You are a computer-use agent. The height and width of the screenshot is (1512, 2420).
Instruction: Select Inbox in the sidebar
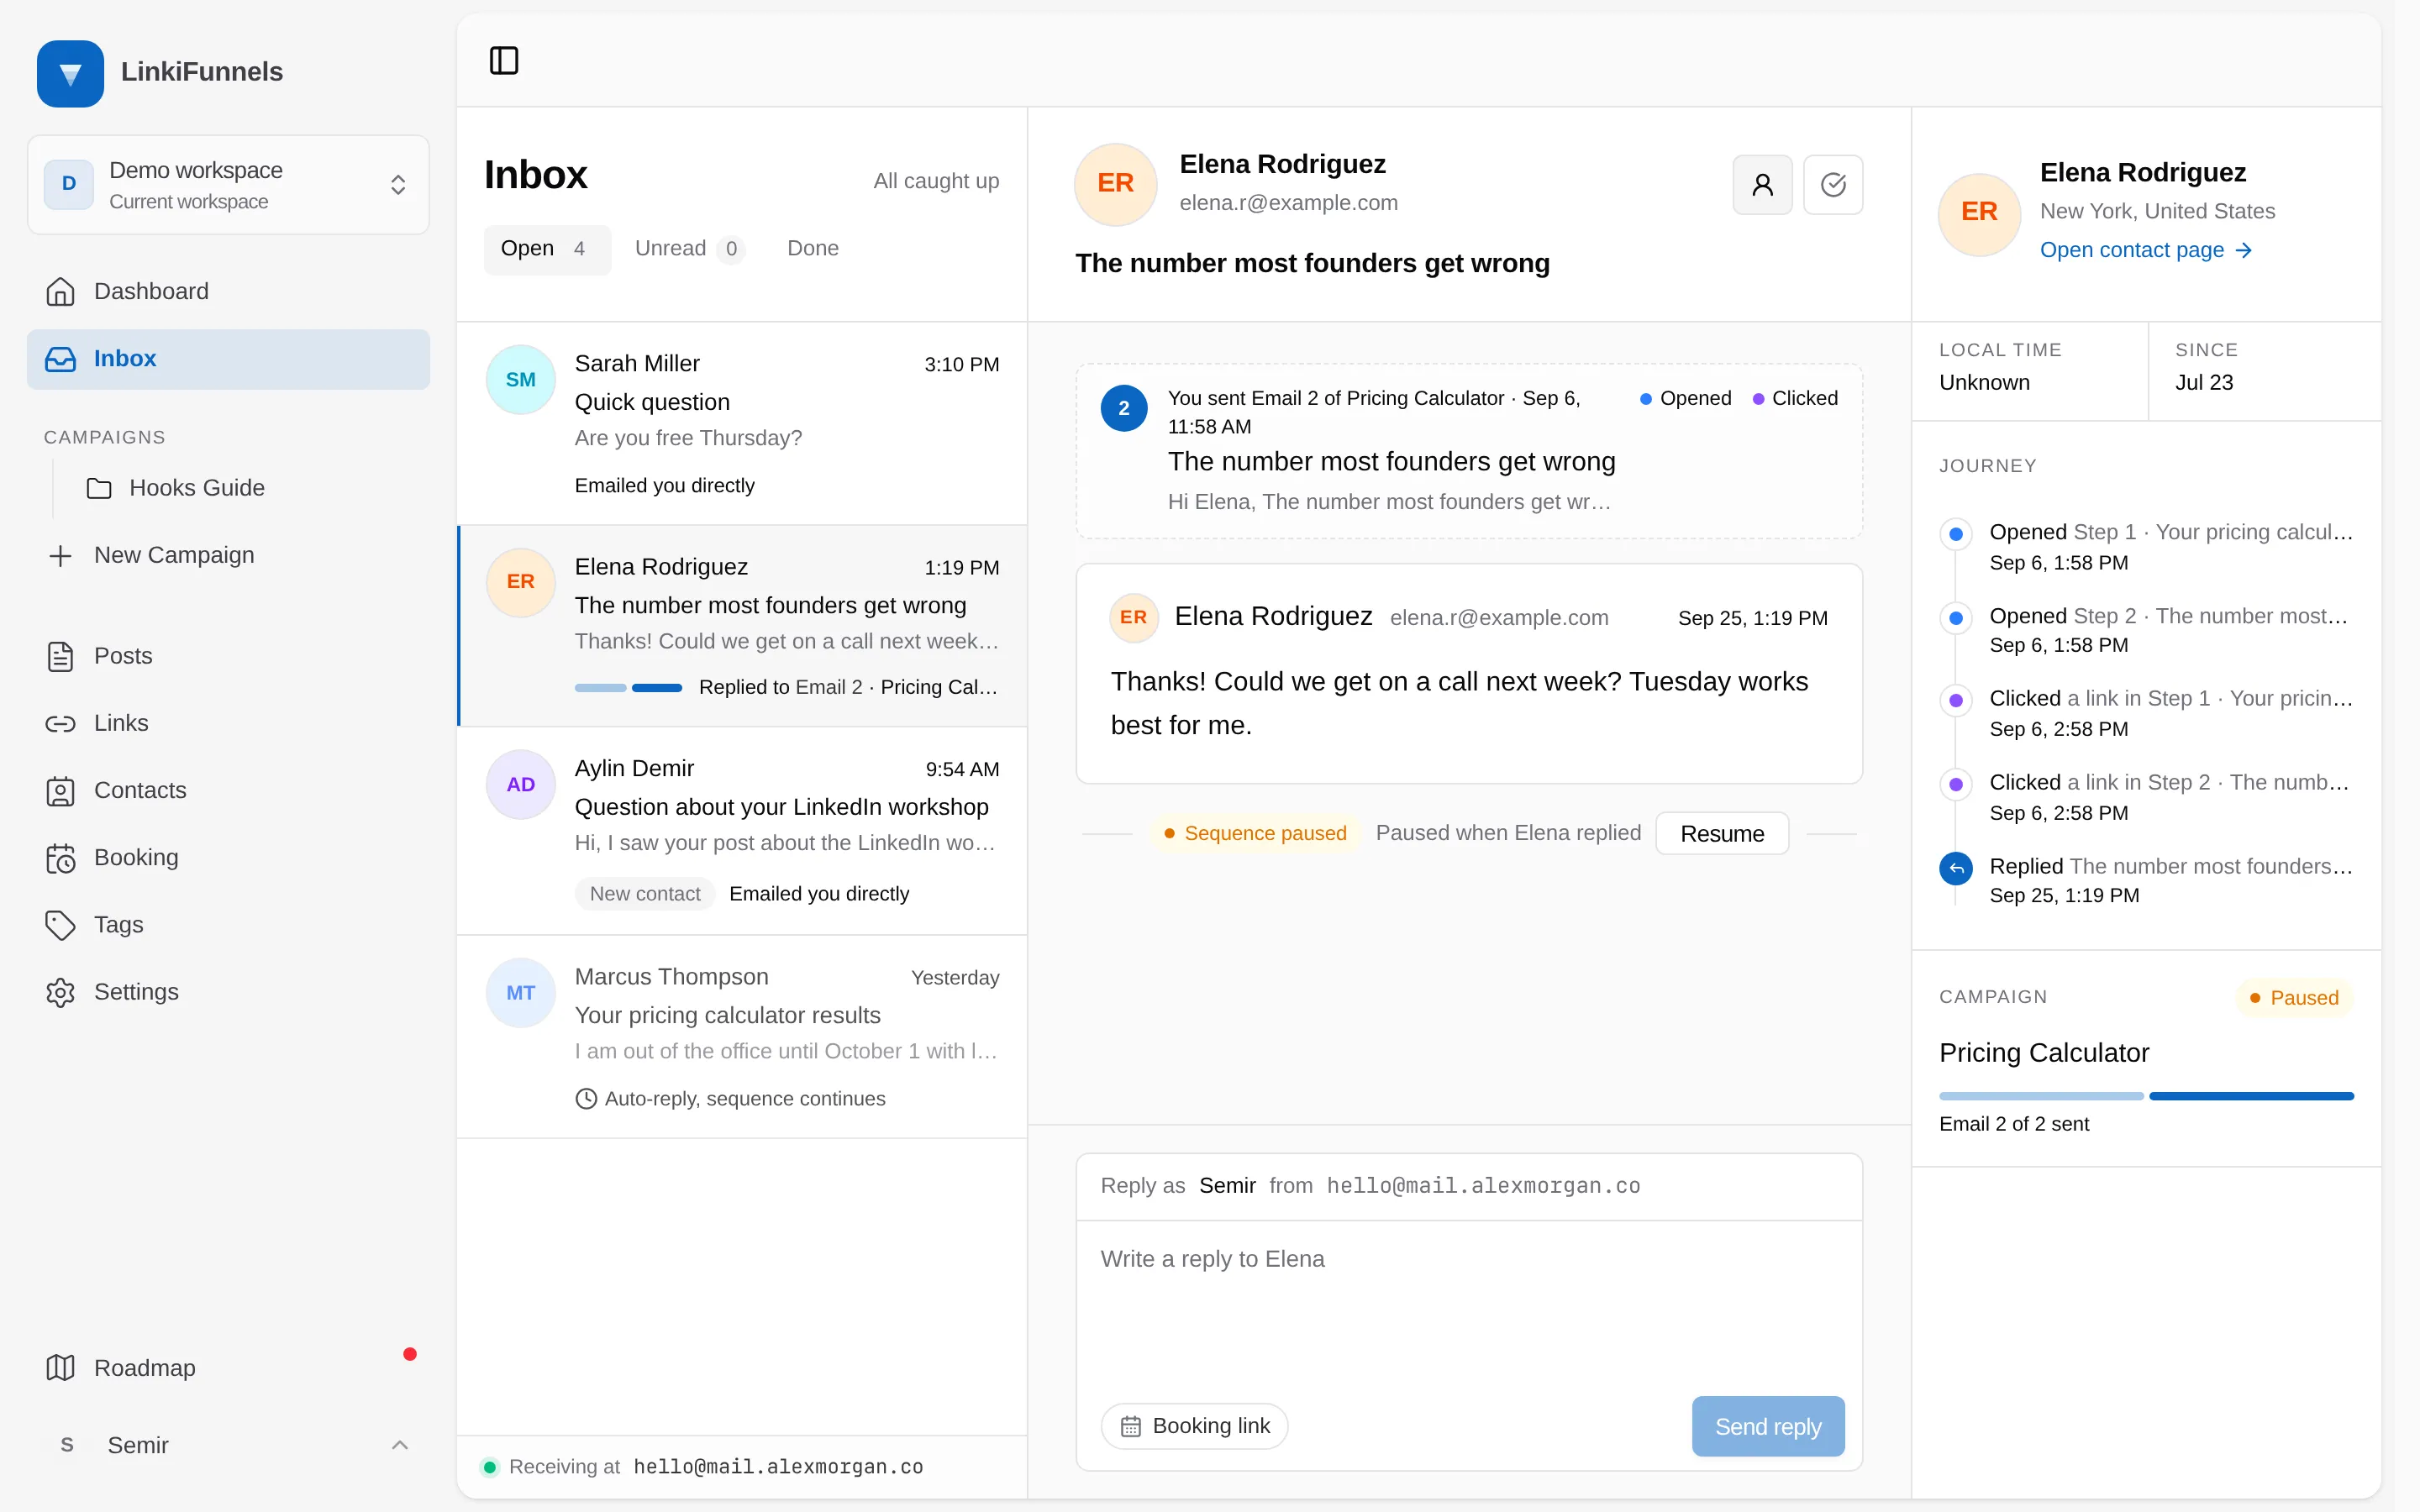pos(228,359)
